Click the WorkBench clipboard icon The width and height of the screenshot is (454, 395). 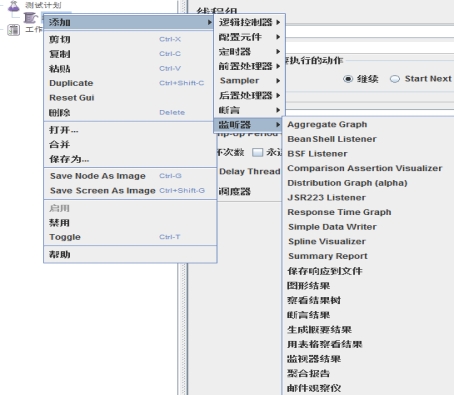point(14,30)
